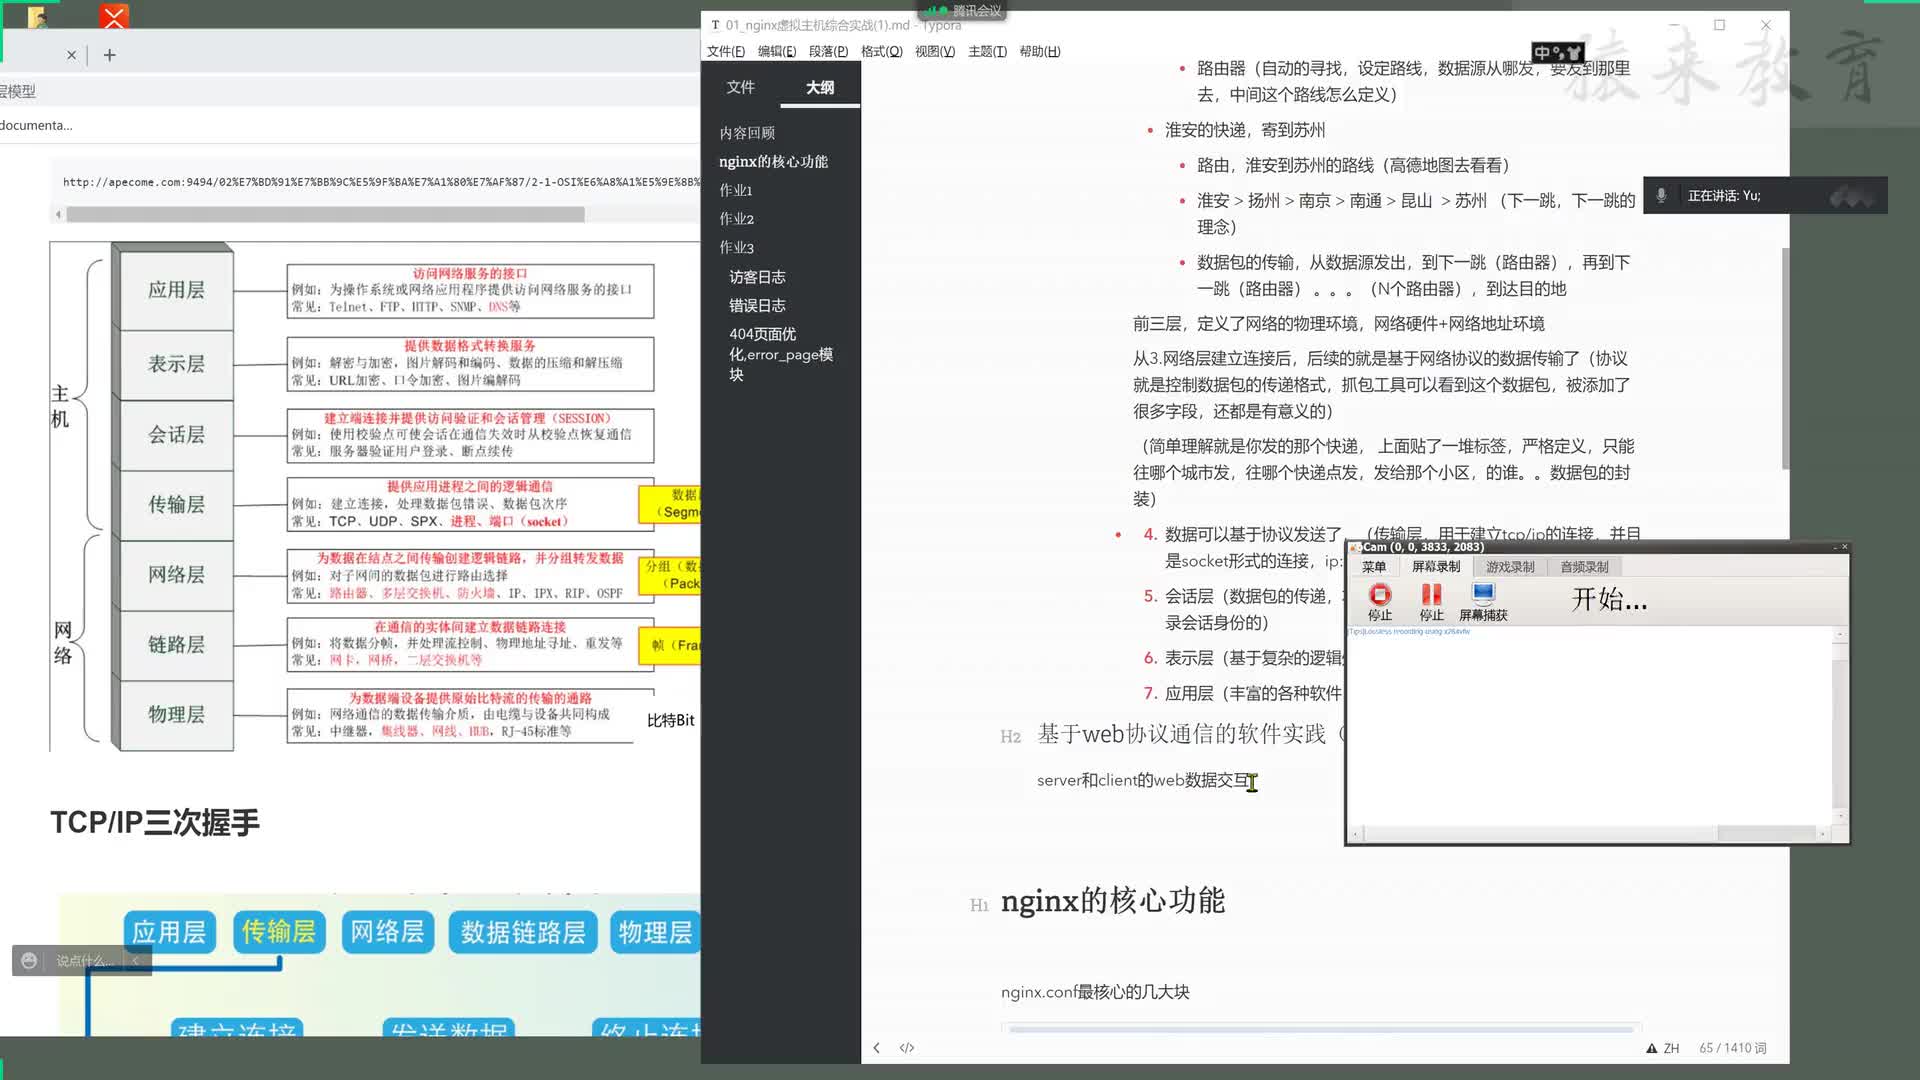Click the red stop recording icon in oCam
This screenshot has height=1080, width=1920.
(x=1380, y=594)
